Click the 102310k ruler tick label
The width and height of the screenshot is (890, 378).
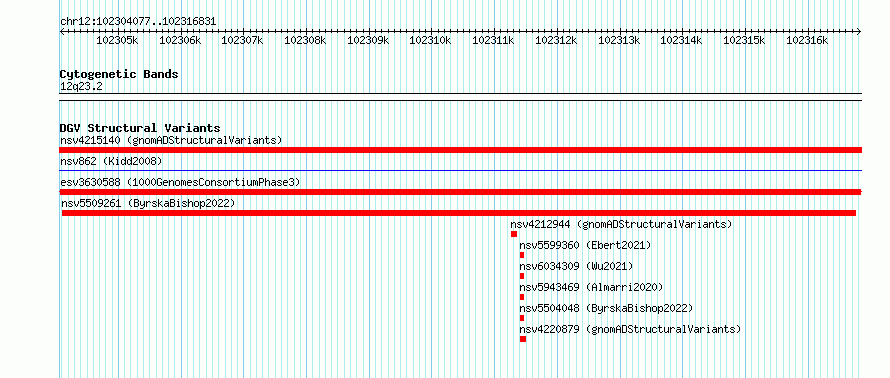(x=430, y=40)
